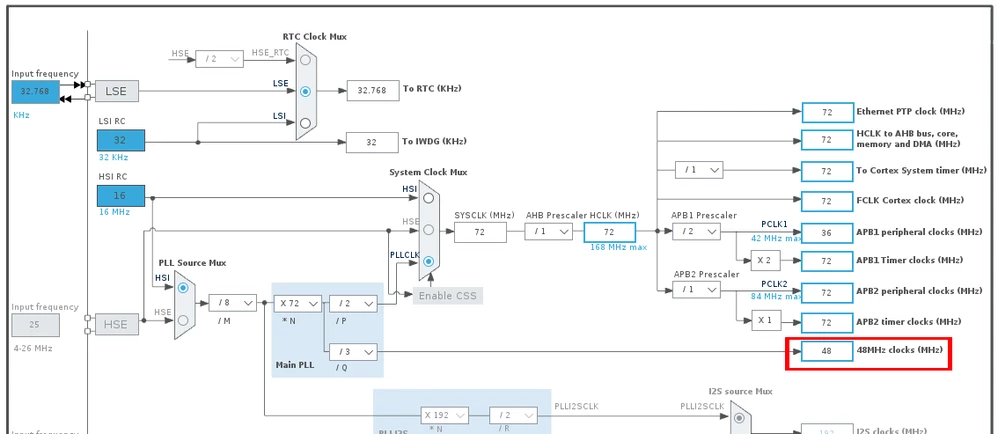Viewport: 998px width, 434px height.
Task: Click the APB1 X 2 timer multiplier box
Action: point(766,260)
